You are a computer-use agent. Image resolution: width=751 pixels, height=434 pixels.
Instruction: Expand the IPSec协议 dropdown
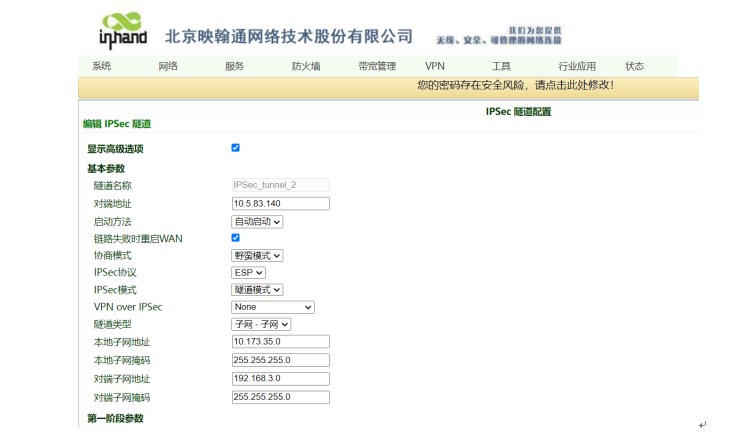(x=248, y=272)
